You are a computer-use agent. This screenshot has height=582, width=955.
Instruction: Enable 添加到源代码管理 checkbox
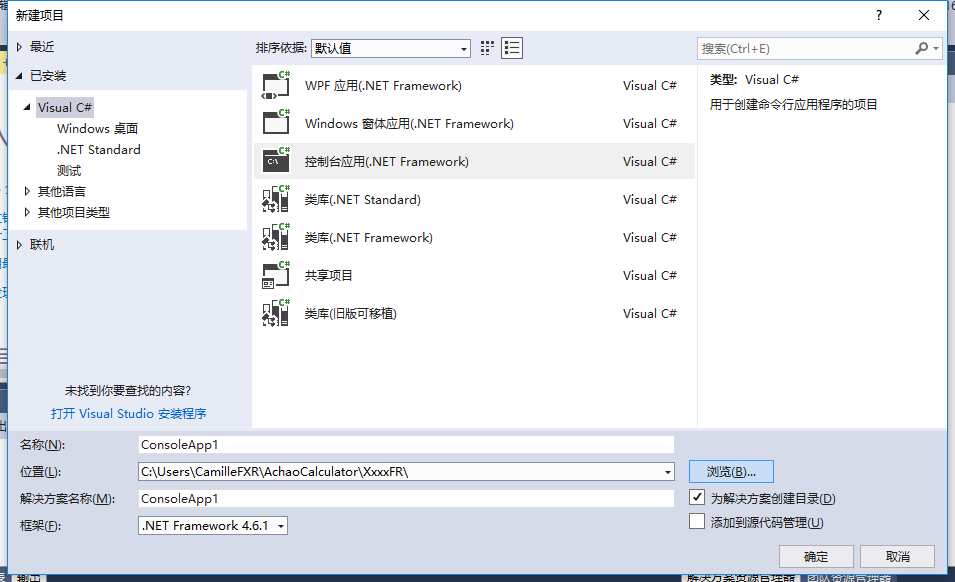click(697, 521)
